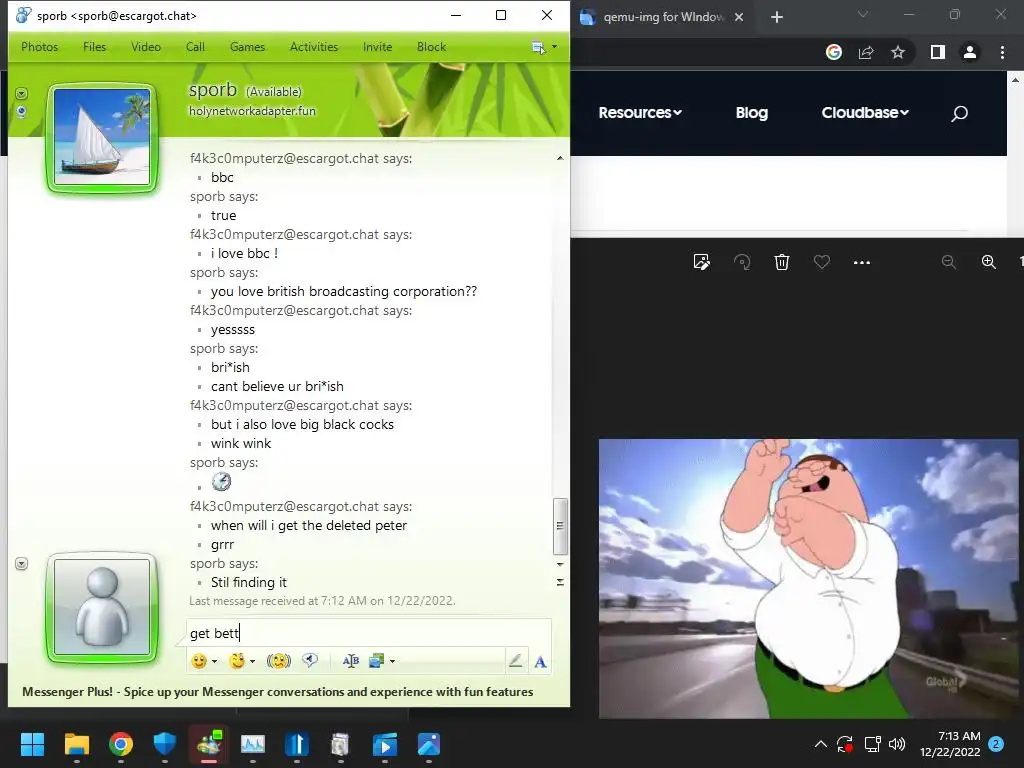
Task: Open the change text formatting AB icon
Action: 351,661
